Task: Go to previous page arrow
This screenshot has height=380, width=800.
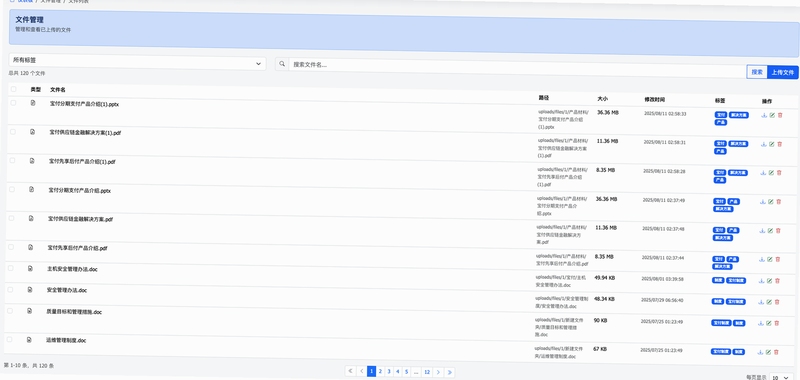Action: (361, 371)
